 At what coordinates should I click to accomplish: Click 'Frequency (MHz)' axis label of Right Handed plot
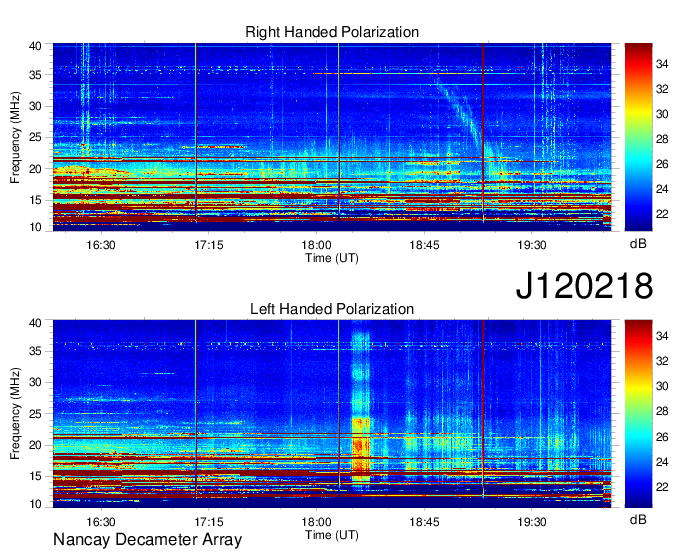[x=15, y=137]
